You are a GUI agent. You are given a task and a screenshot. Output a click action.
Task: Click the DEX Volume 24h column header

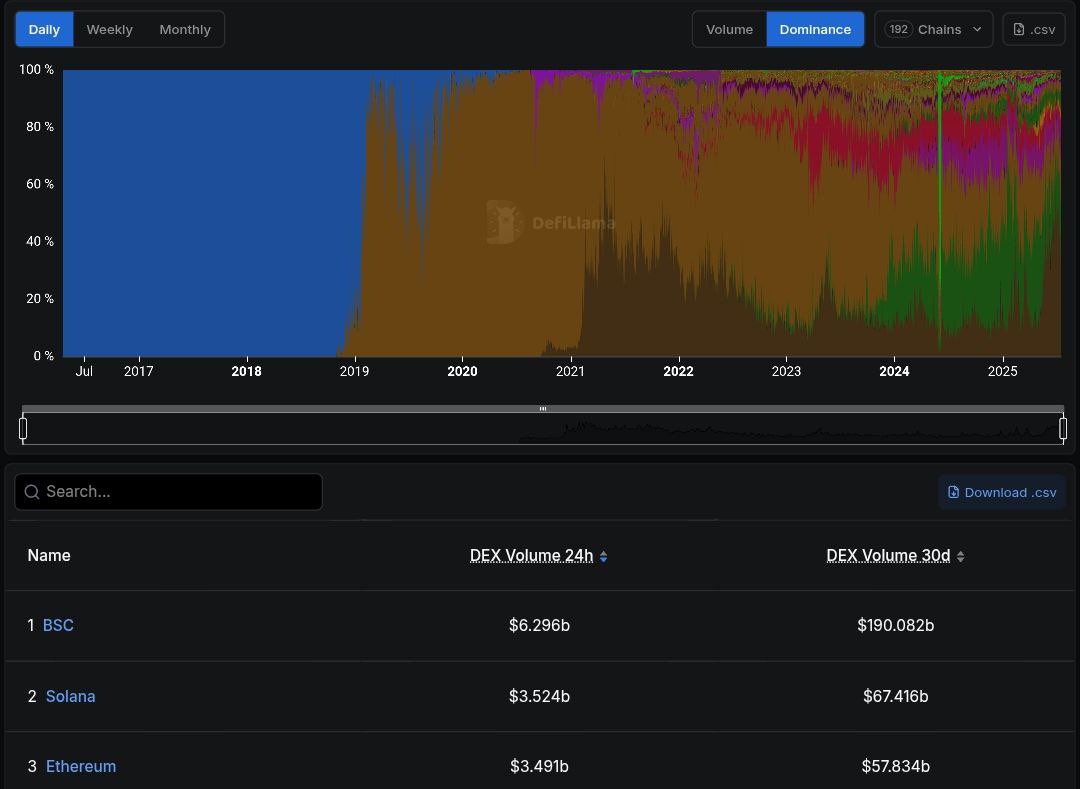pos(531,556)
